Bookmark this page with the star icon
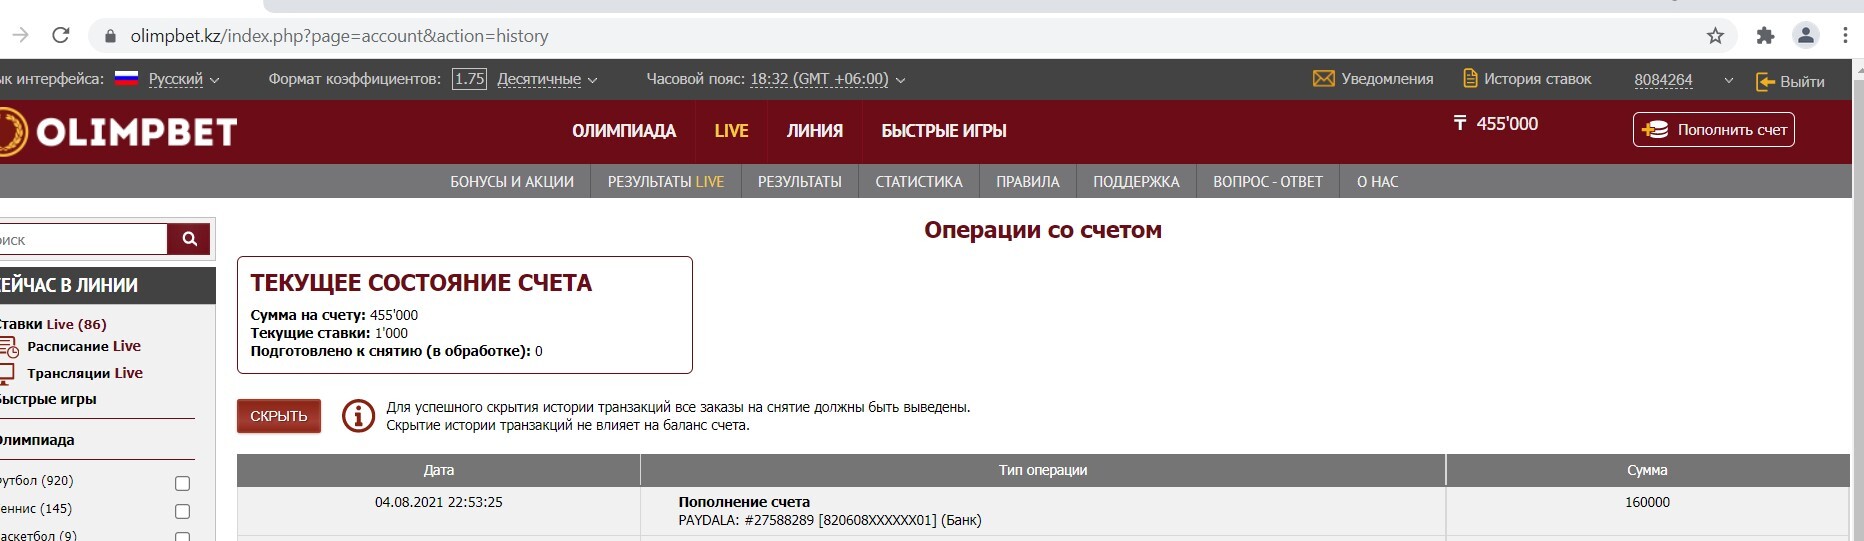The width and height of the screenshot is (1864, 541). [1715, 36]
